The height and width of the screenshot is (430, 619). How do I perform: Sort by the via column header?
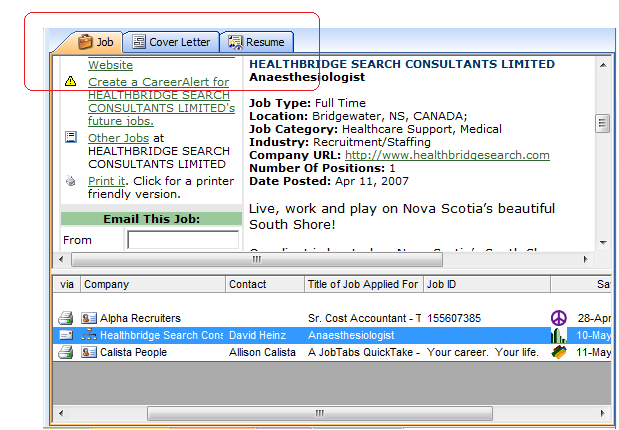pos(67,284)
